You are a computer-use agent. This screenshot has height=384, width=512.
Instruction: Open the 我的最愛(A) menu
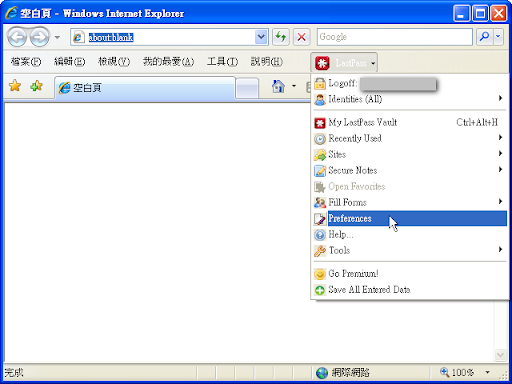[x=168, y=62]
